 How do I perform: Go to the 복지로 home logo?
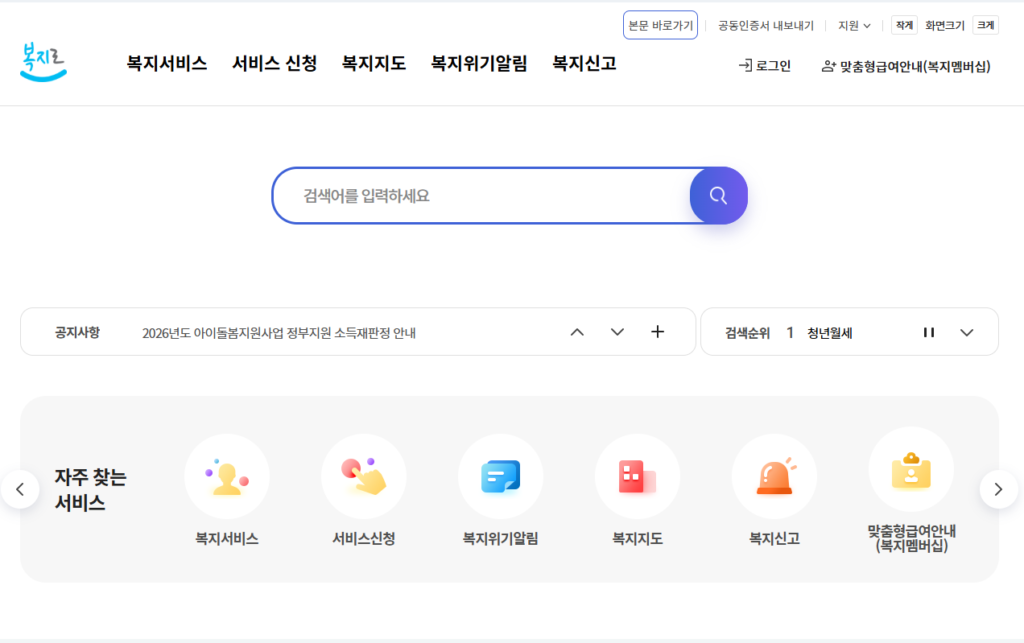click(x=43, y=62)
